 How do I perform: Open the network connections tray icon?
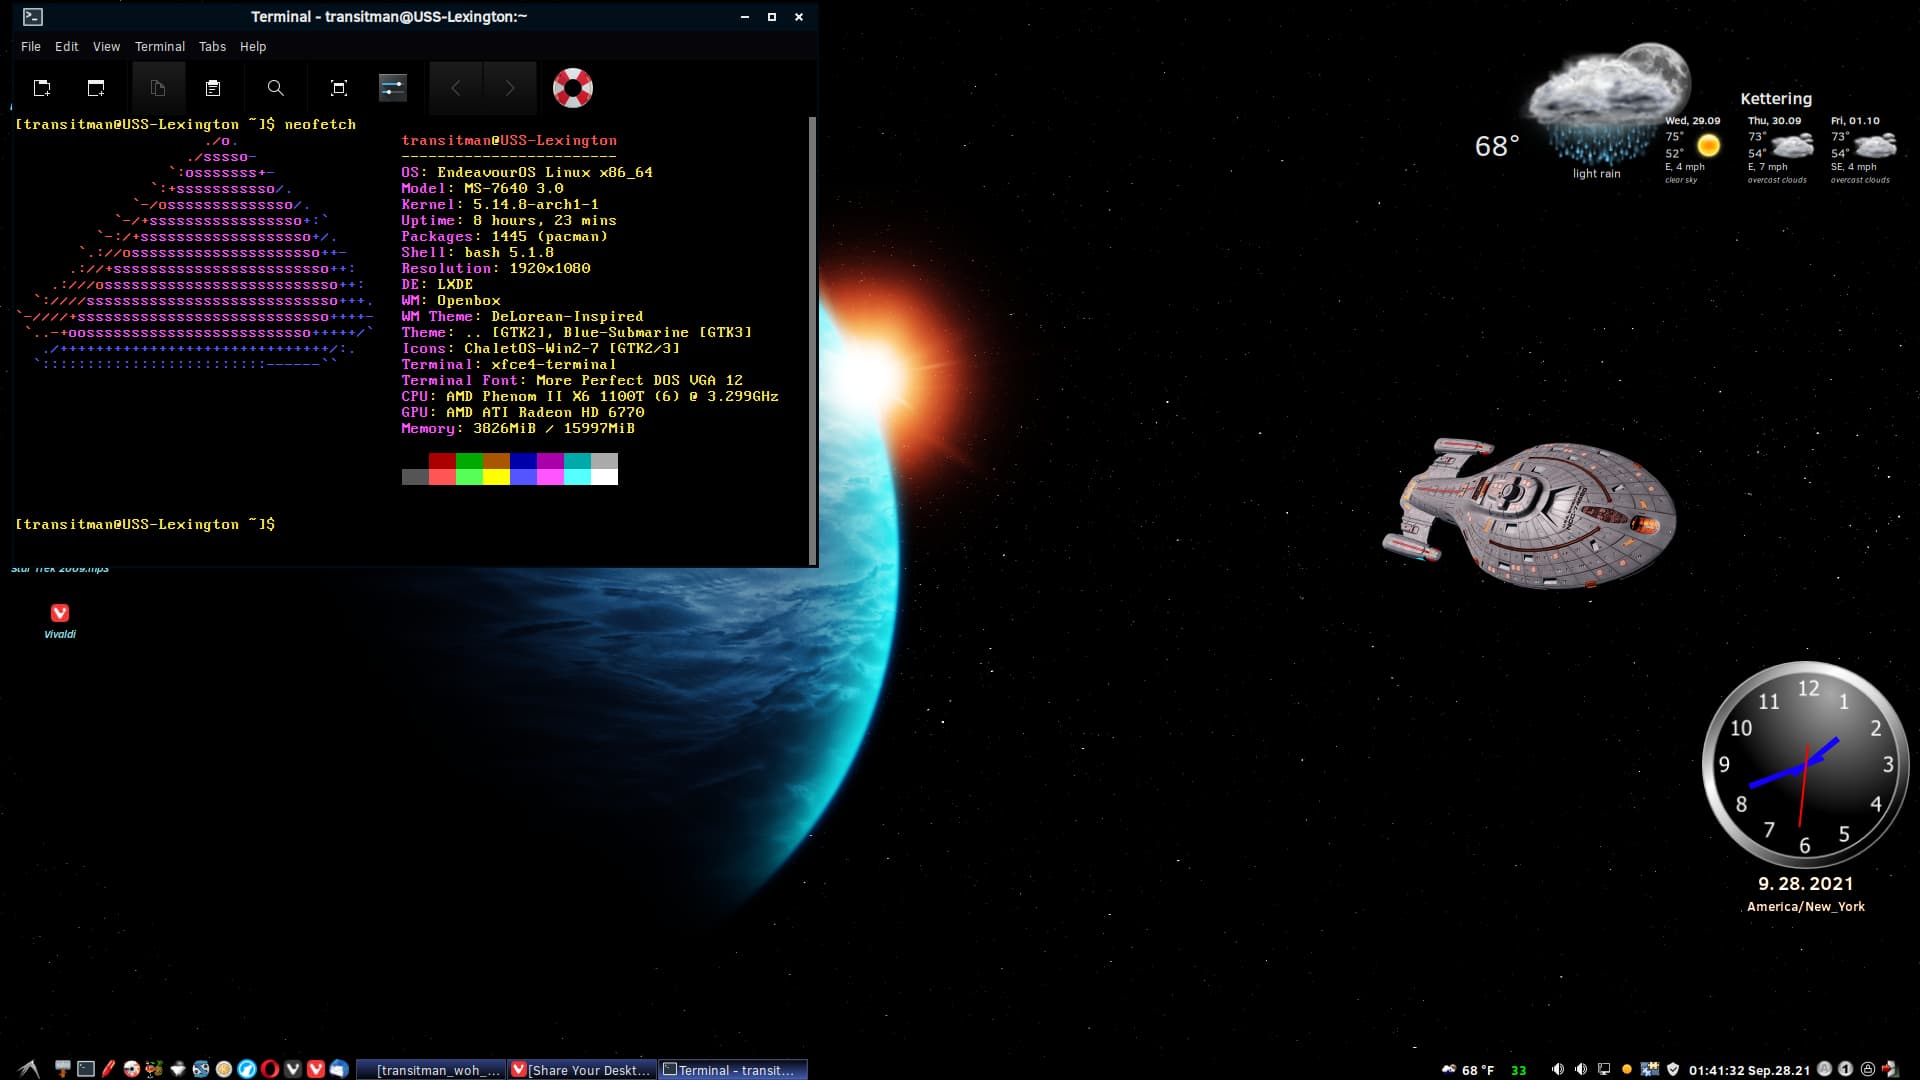1650,1069
